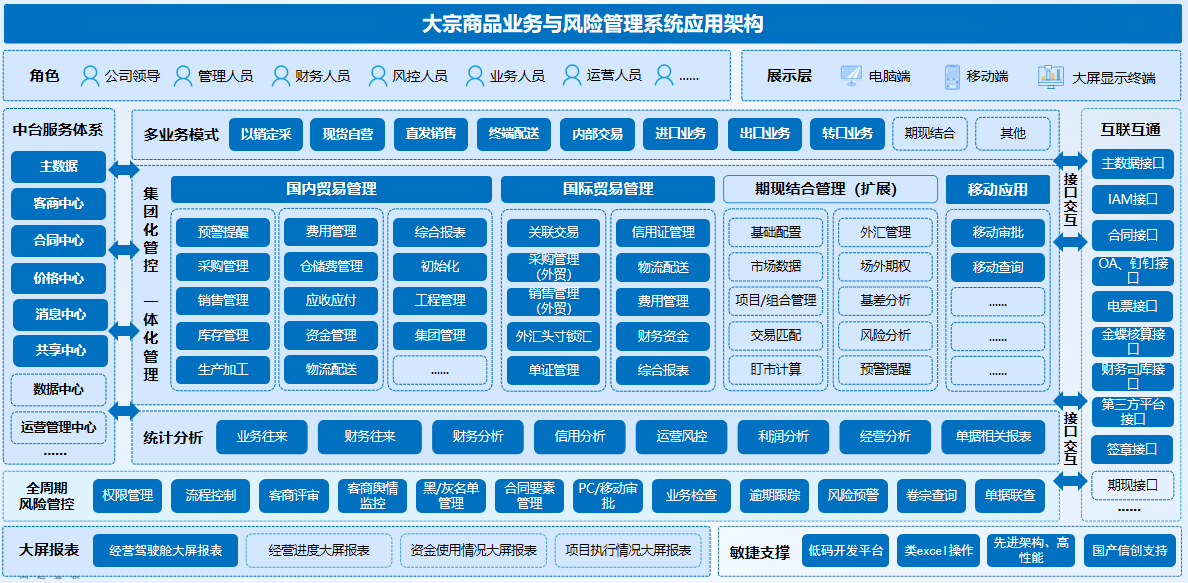Click the person icon beside 财务人员
Screen dimensions: 1188x583
pyautogui.click(x=280, y=75)
